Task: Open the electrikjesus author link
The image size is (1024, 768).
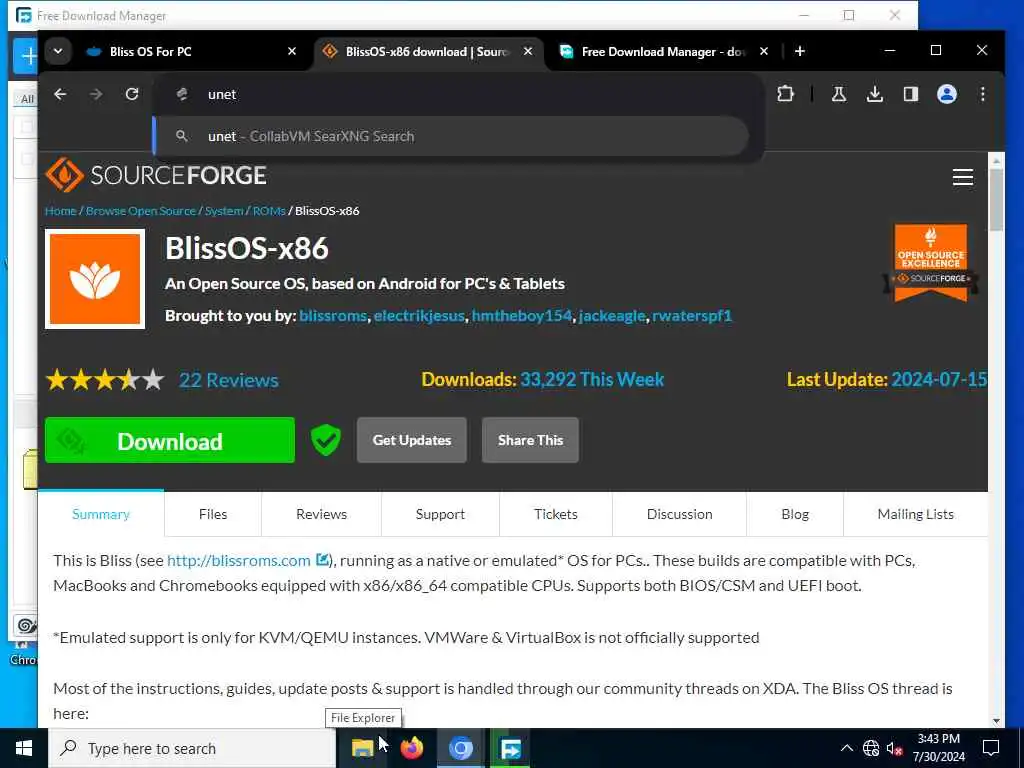Action: [x=419, y=316]
